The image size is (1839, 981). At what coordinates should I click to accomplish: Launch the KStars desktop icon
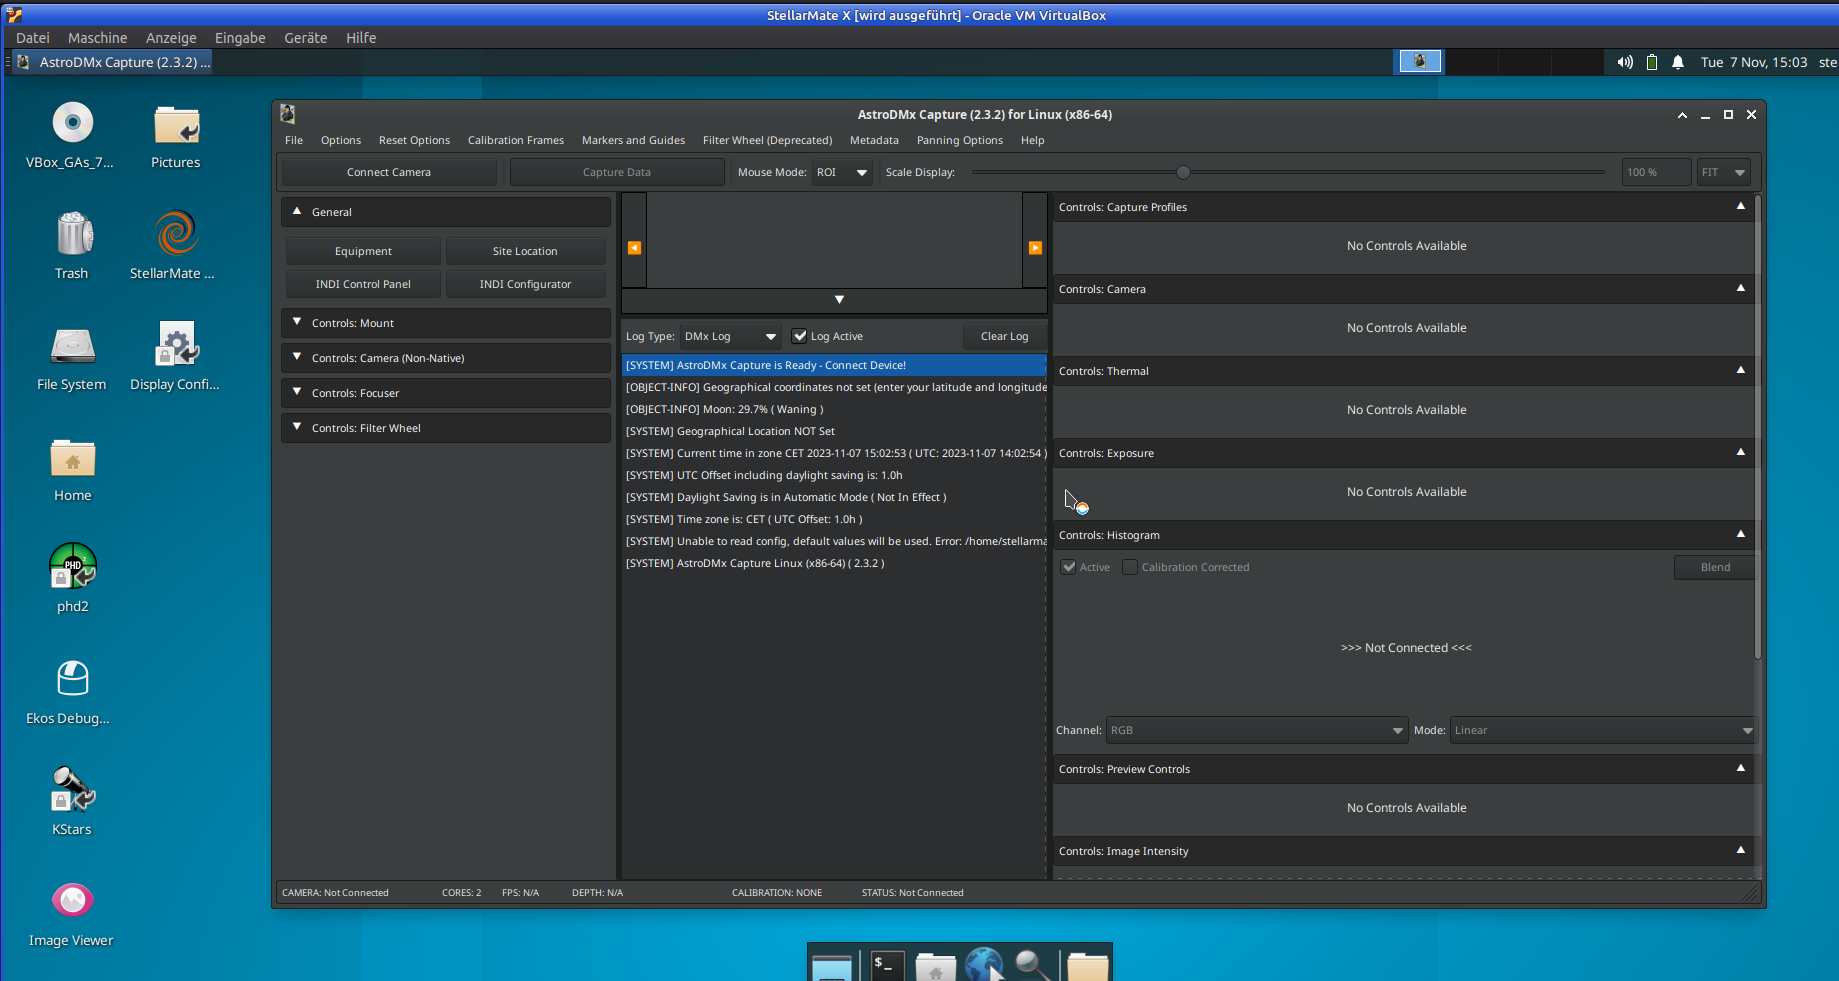coord(73,789)
